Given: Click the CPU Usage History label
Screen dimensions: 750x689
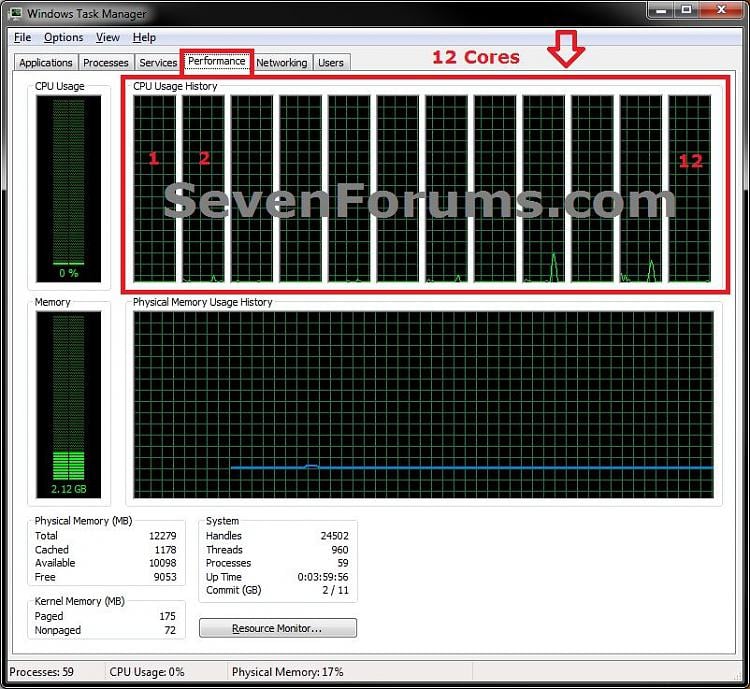Looking at the screenshot, I should 175,86.
